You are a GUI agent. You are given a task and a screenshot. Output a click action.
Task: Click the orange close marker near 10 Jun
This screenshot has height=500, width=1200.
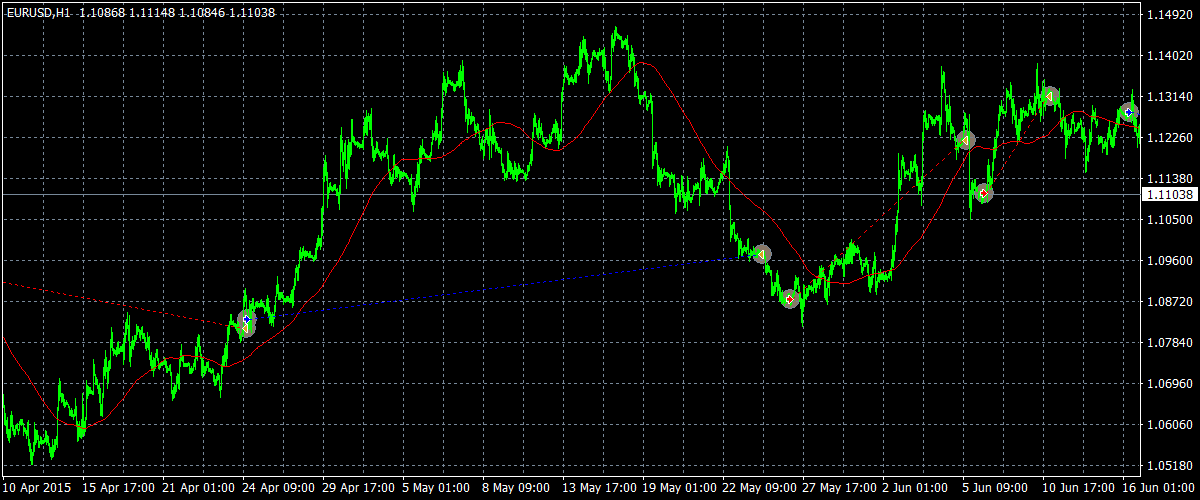click(1050, 96)
